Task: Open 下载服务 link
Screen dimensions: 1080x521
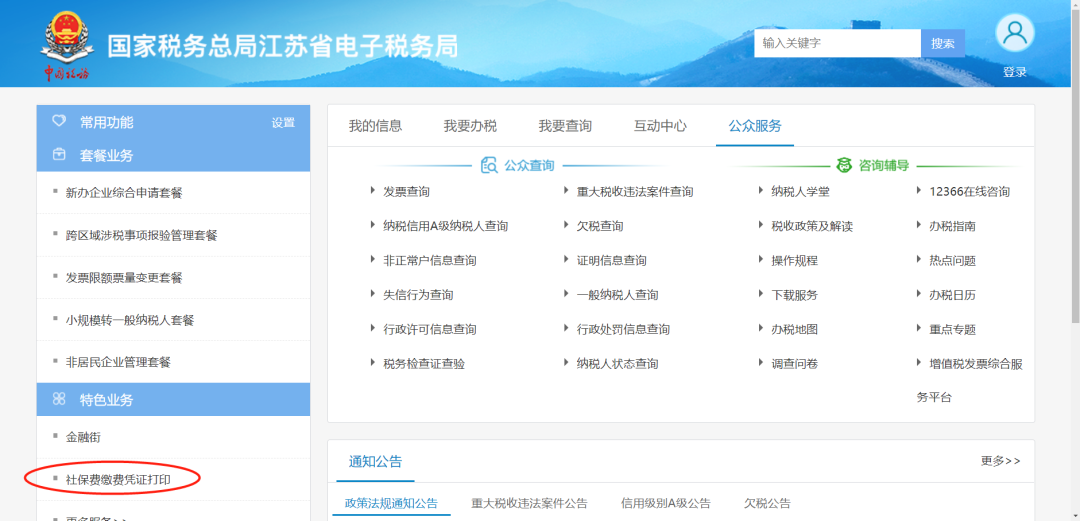Action: [795, 295]
